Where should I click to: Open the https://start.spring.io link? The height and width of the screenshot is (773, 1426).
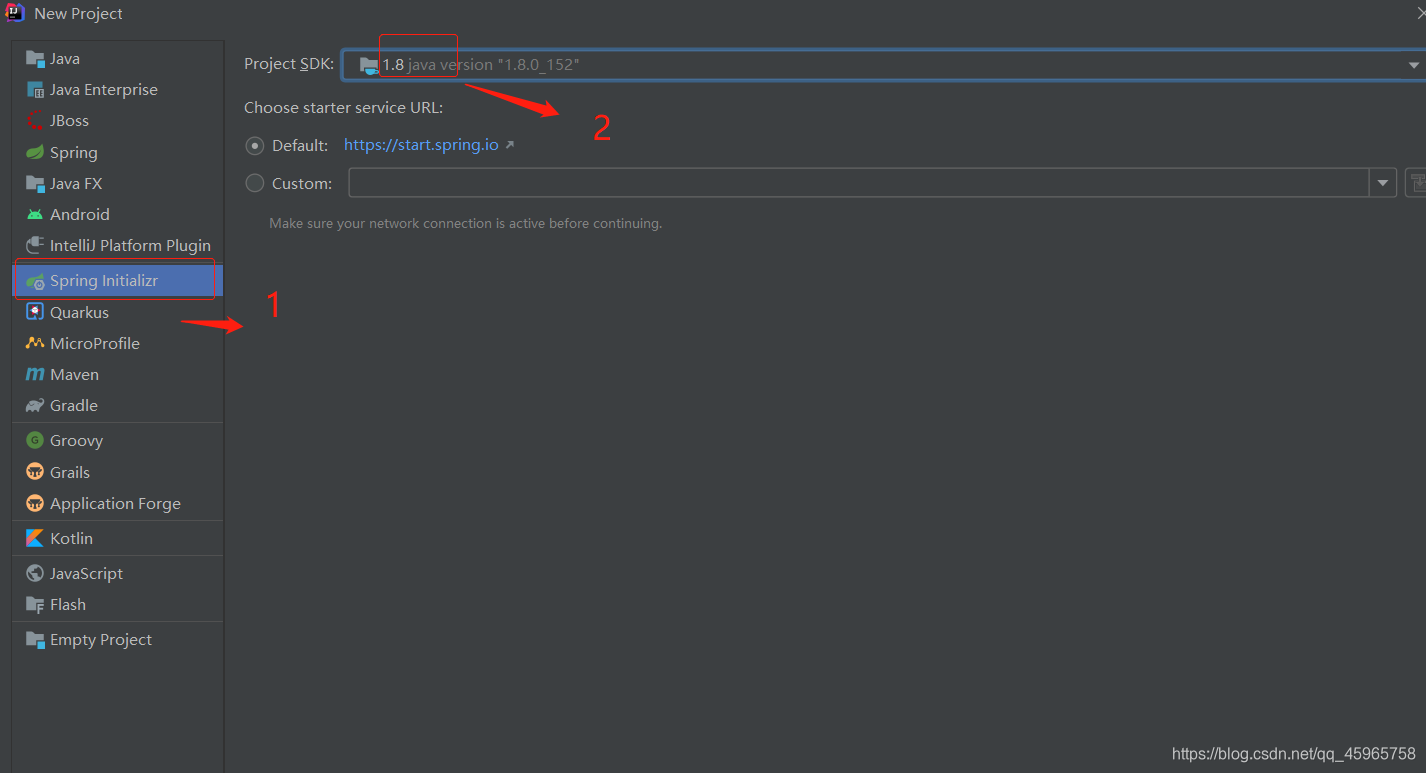421,145
